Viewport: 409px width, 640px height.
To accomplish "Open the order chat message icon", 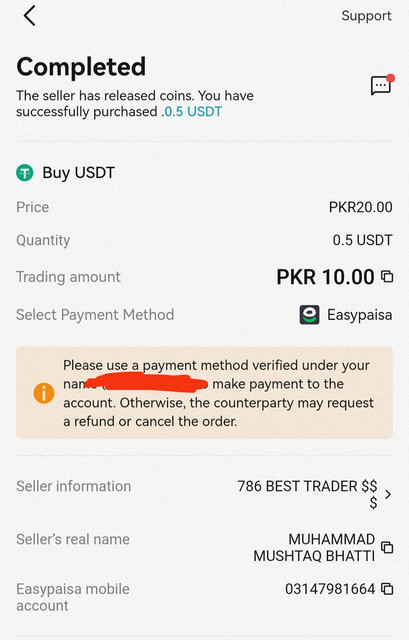I will (382, 84).
